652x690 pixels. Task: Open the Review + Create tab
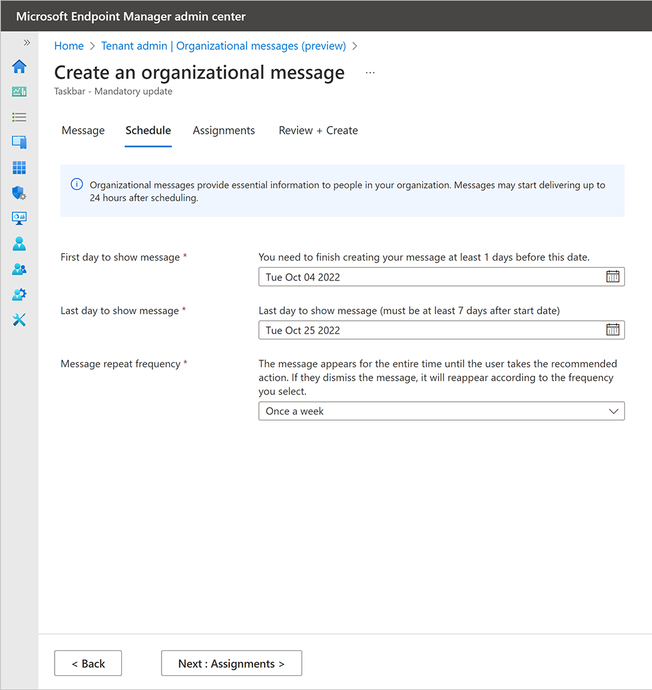tap(318, 130)
